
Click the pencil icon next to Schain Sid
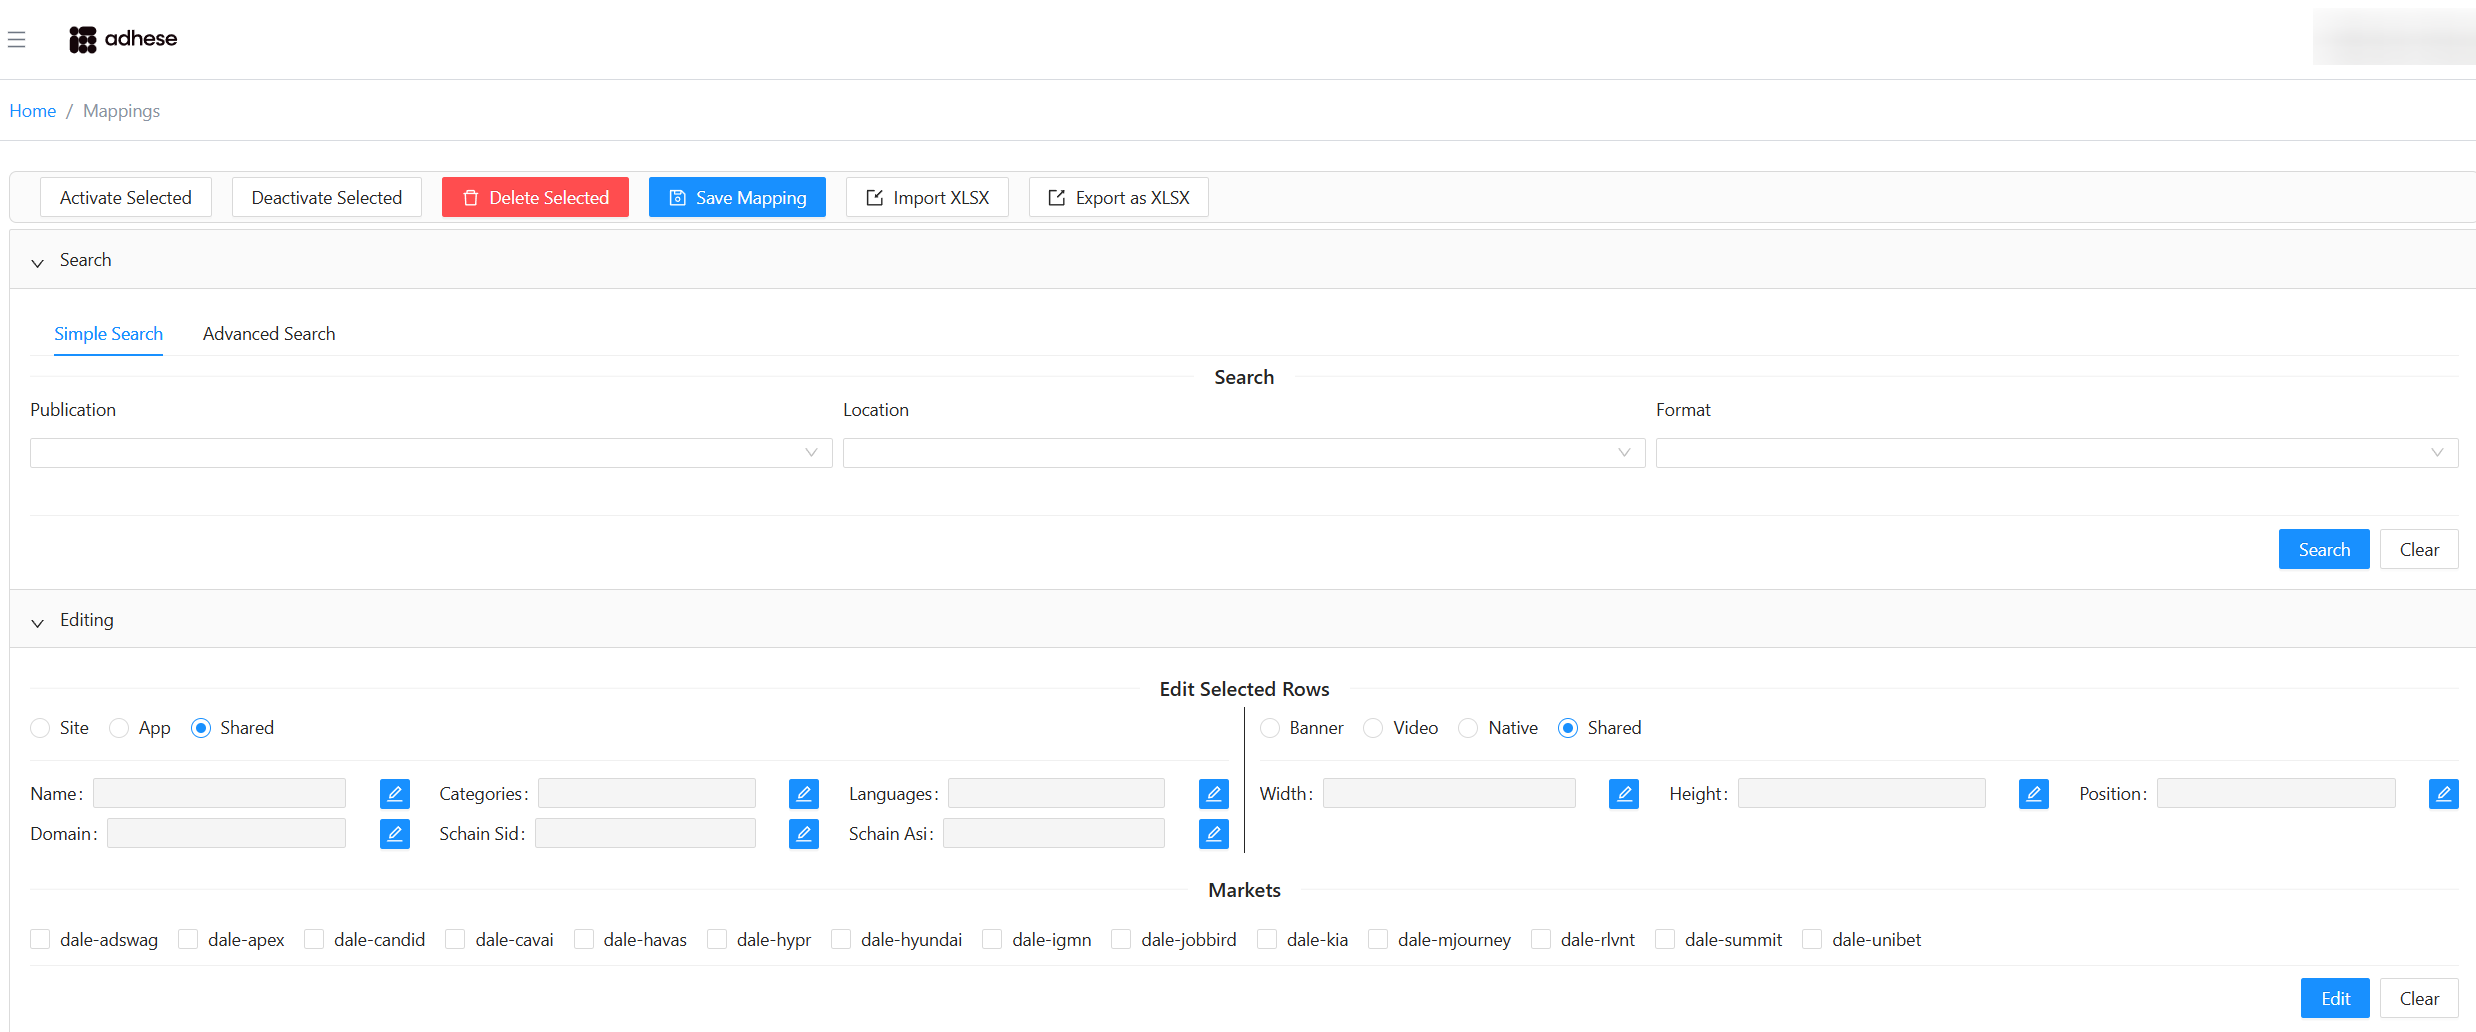tap(803, 834)
